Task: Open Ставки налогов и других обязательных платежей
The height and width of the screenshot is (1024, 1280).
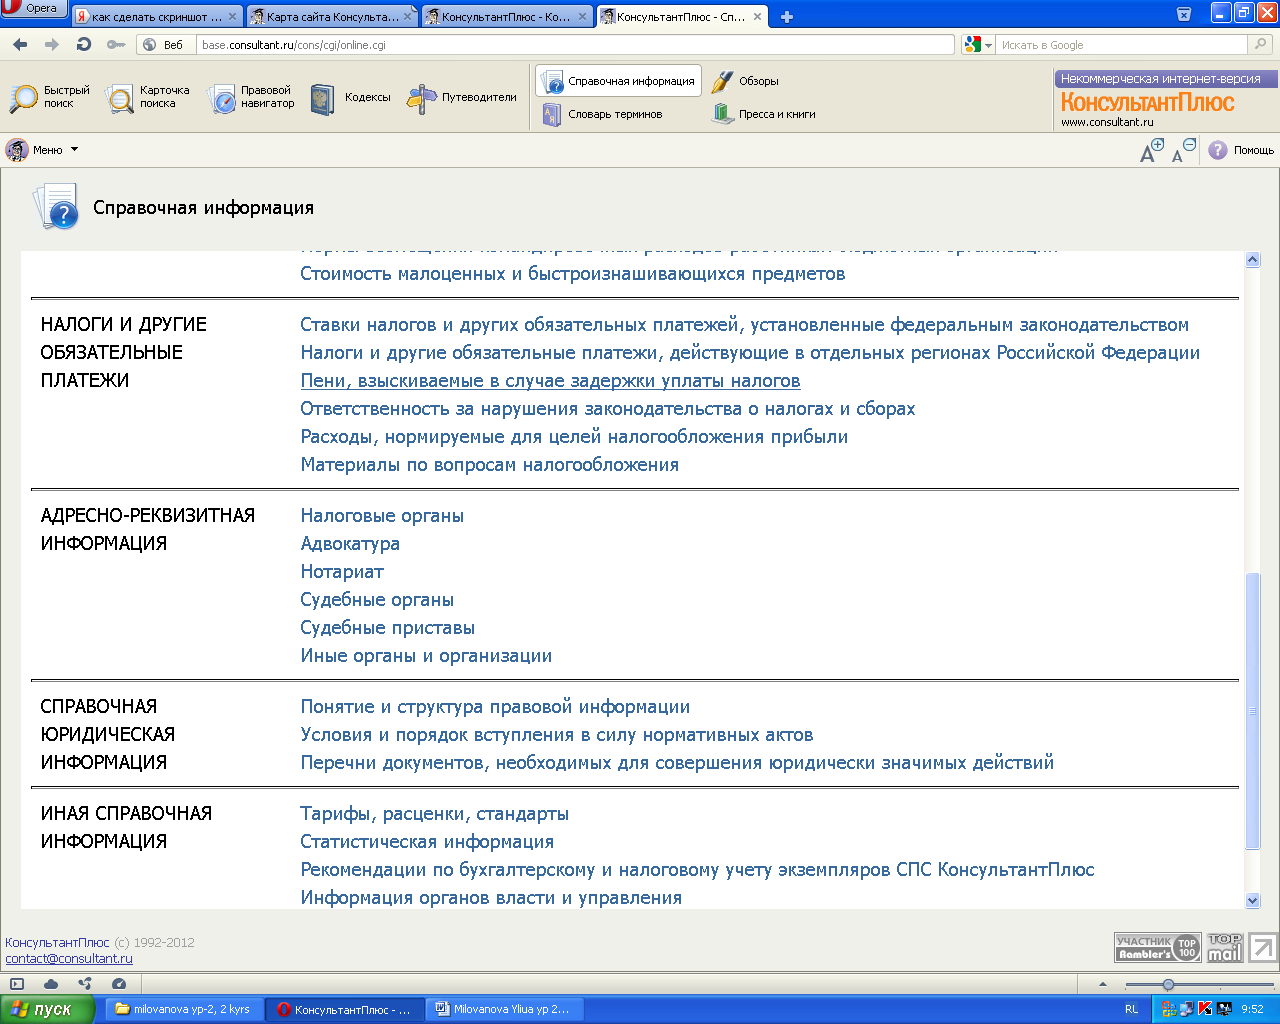Action: click(x=745, y=325)
